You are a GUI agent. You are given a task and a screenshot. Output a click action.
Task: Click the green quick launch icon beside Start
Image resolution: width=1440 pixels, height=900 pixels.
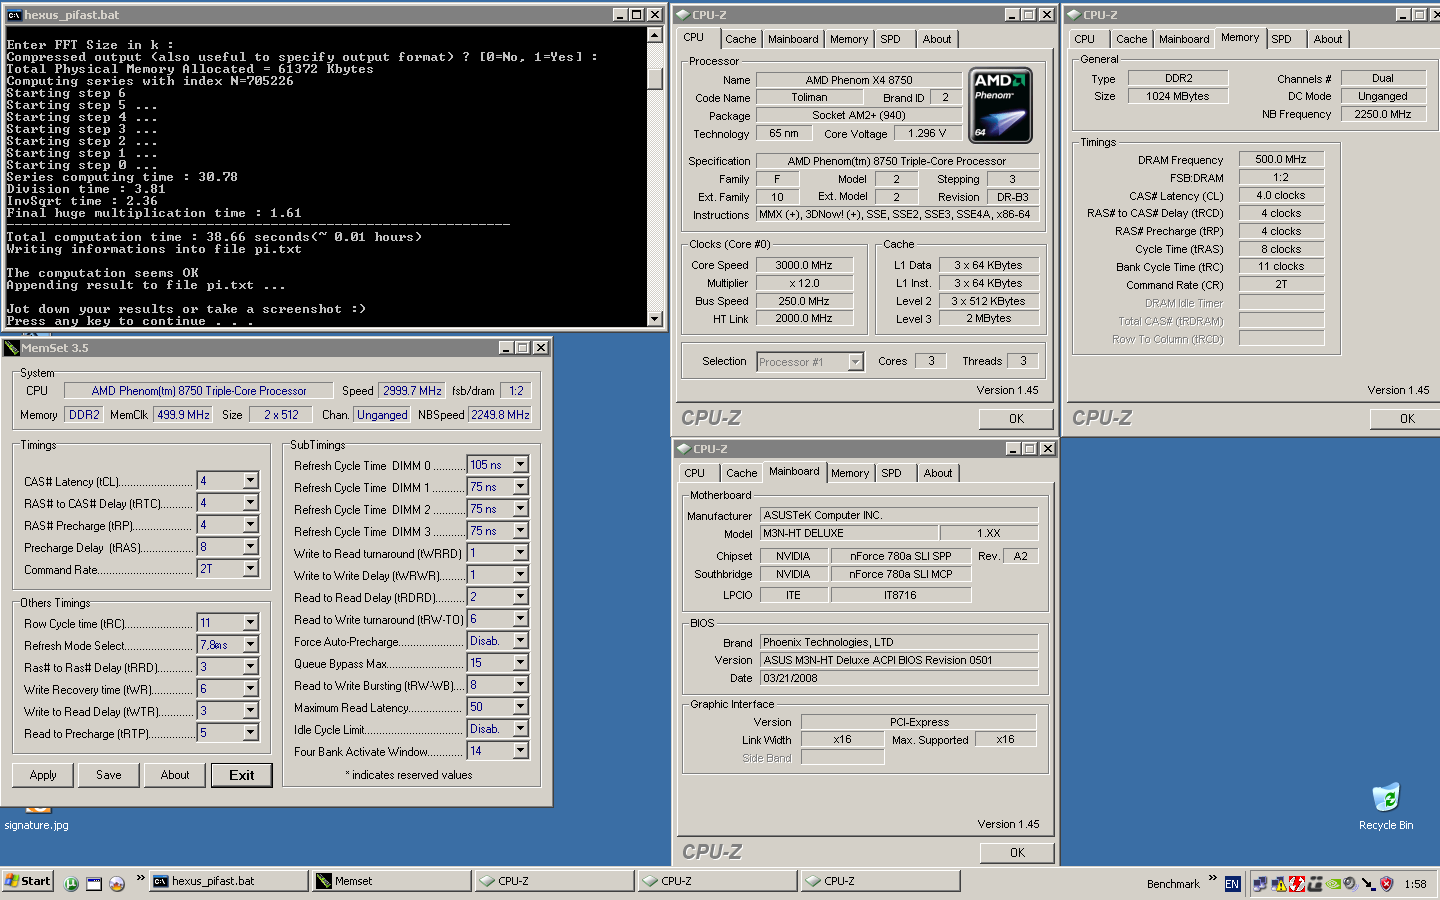[x=71, y=883]
